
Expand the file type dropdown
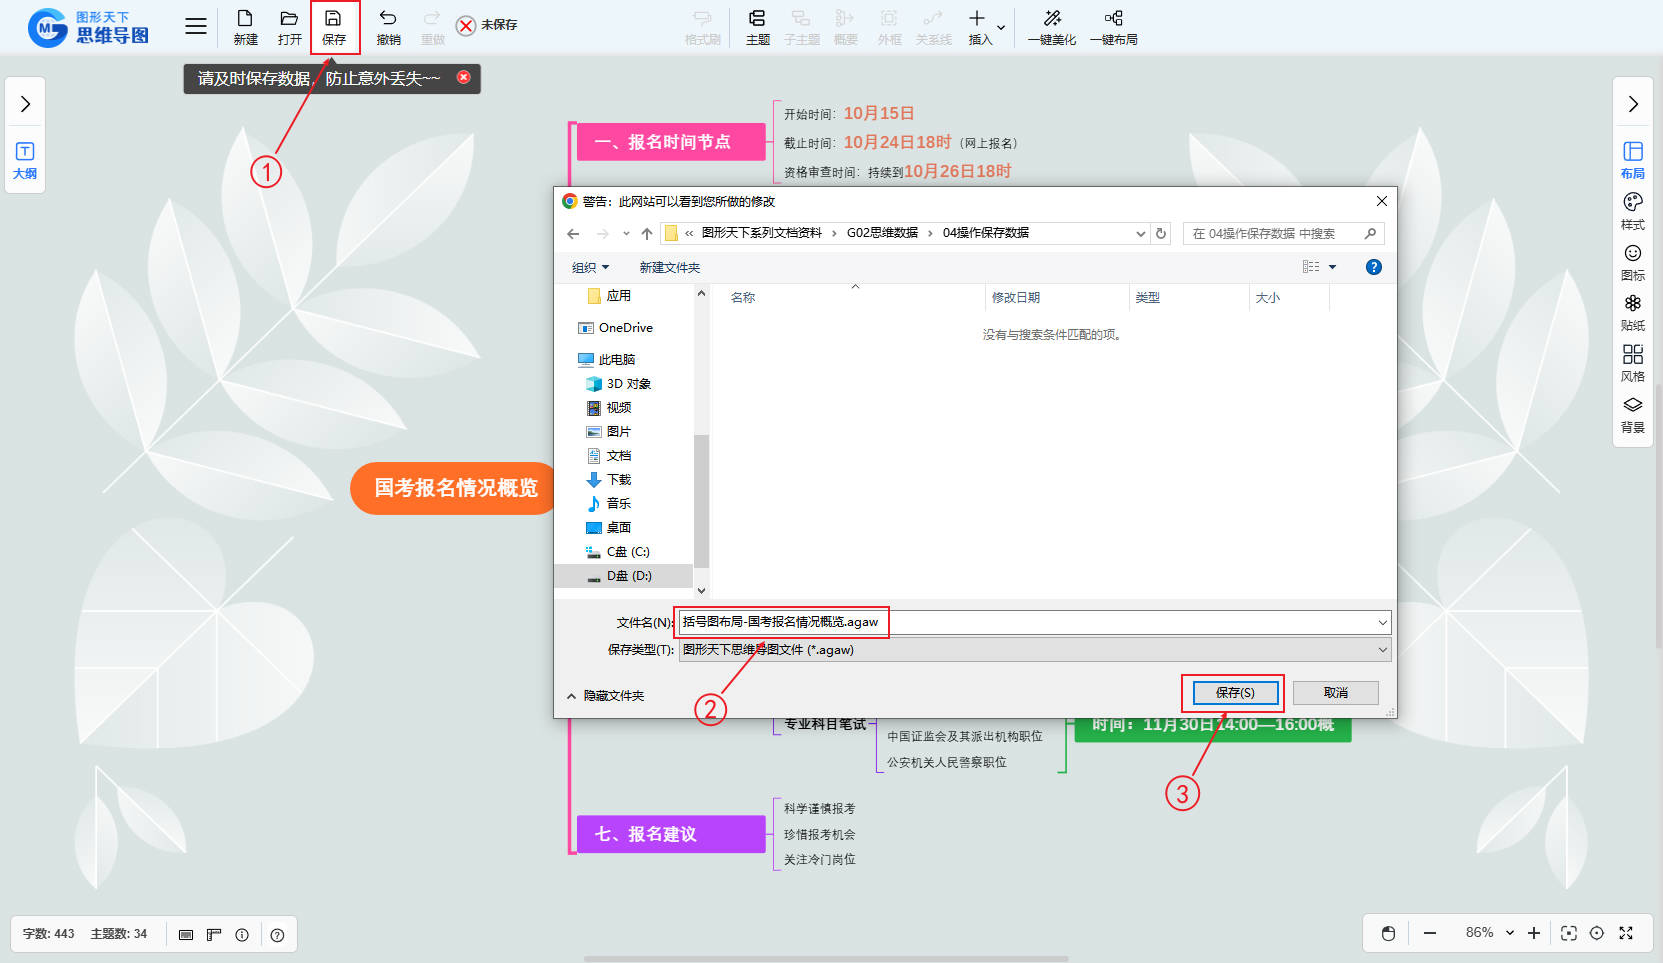1382,650
